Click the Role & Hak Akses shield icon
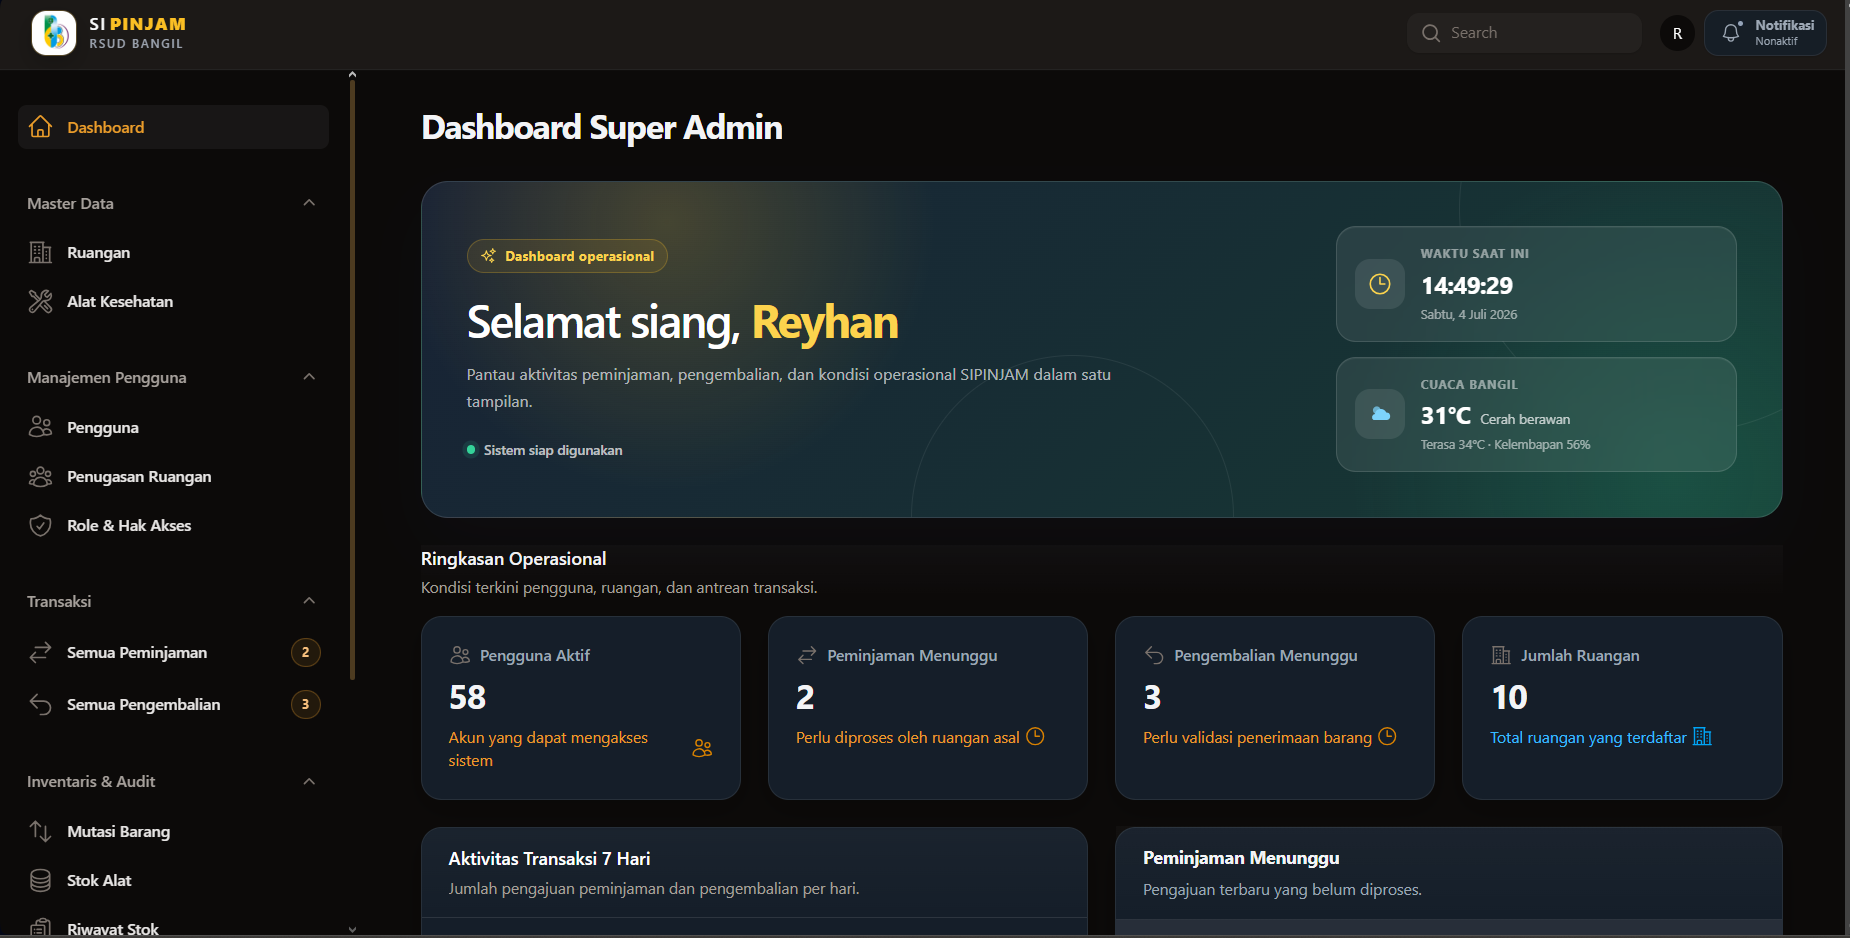 [x=40, y=525]
